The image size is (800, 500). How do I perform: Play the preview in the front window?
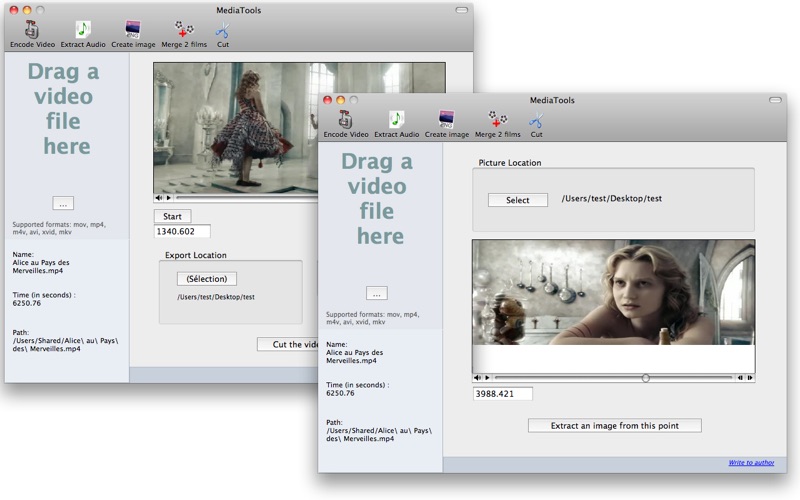tap(487, 378)
